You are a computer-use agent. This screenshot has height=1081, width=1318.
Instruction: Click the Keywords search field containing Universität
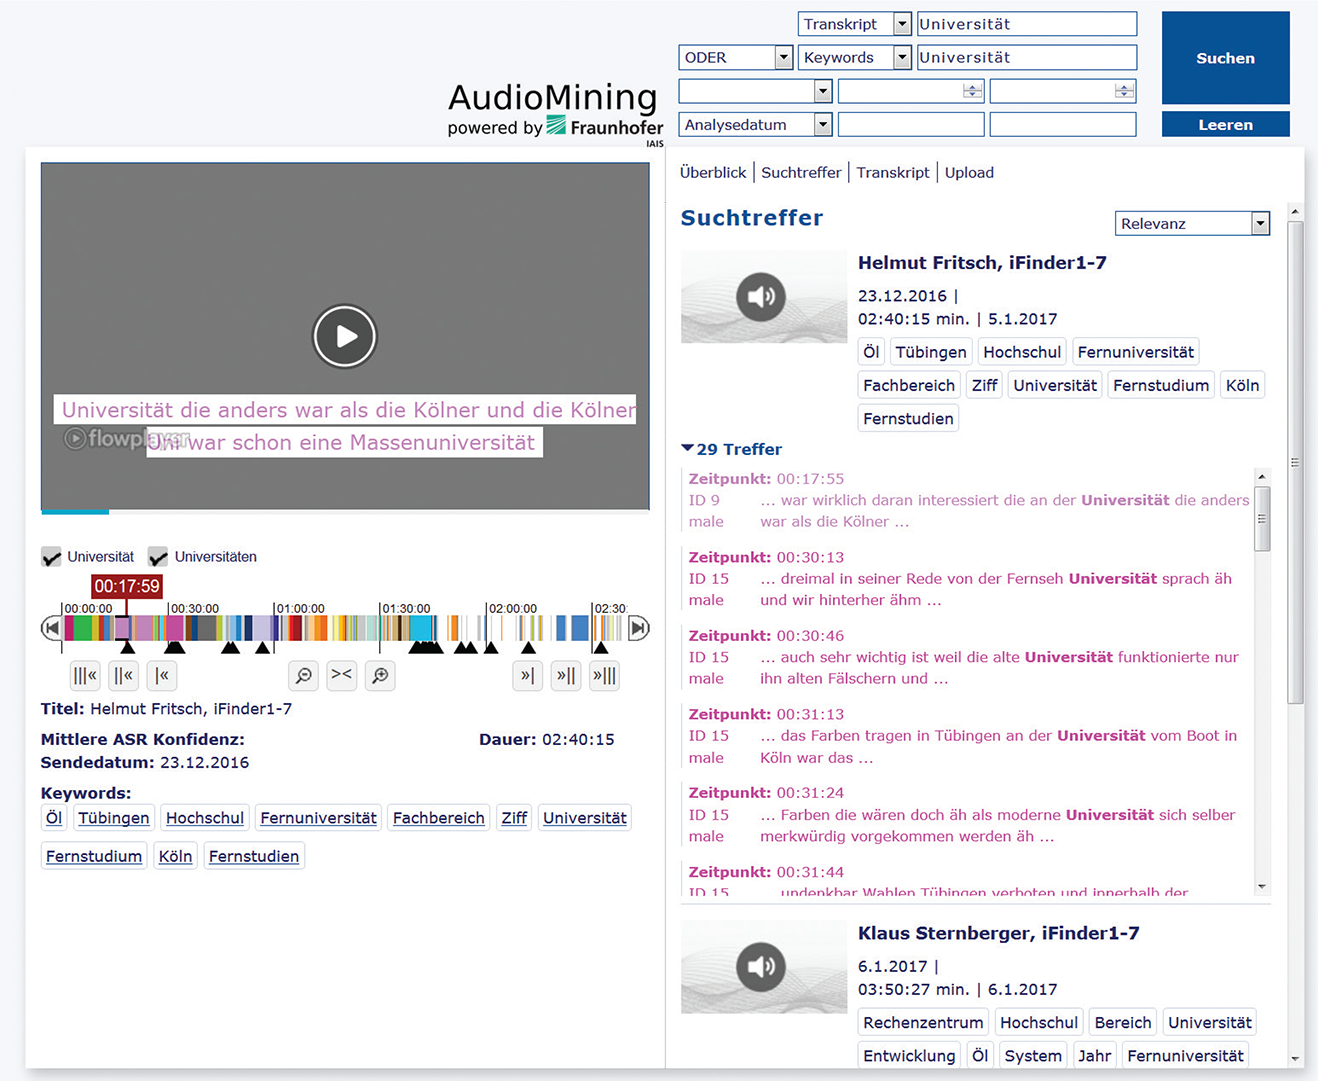pos(1026,58)
